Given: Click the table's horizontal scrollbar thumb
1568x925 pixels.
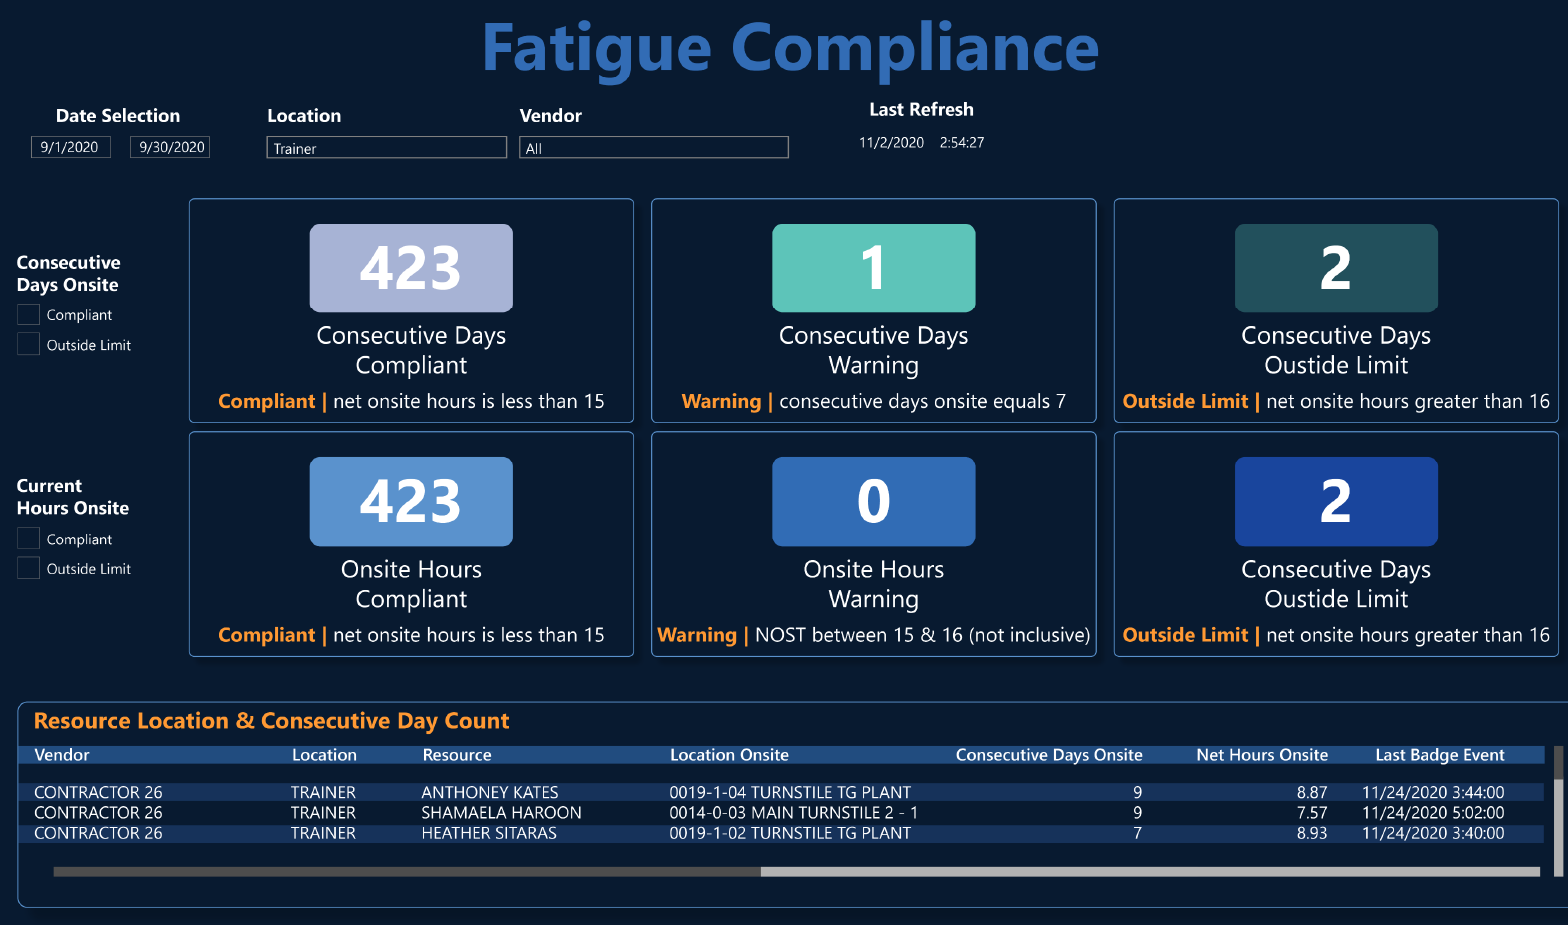Looking at the screenshot, I should point(407,872).
